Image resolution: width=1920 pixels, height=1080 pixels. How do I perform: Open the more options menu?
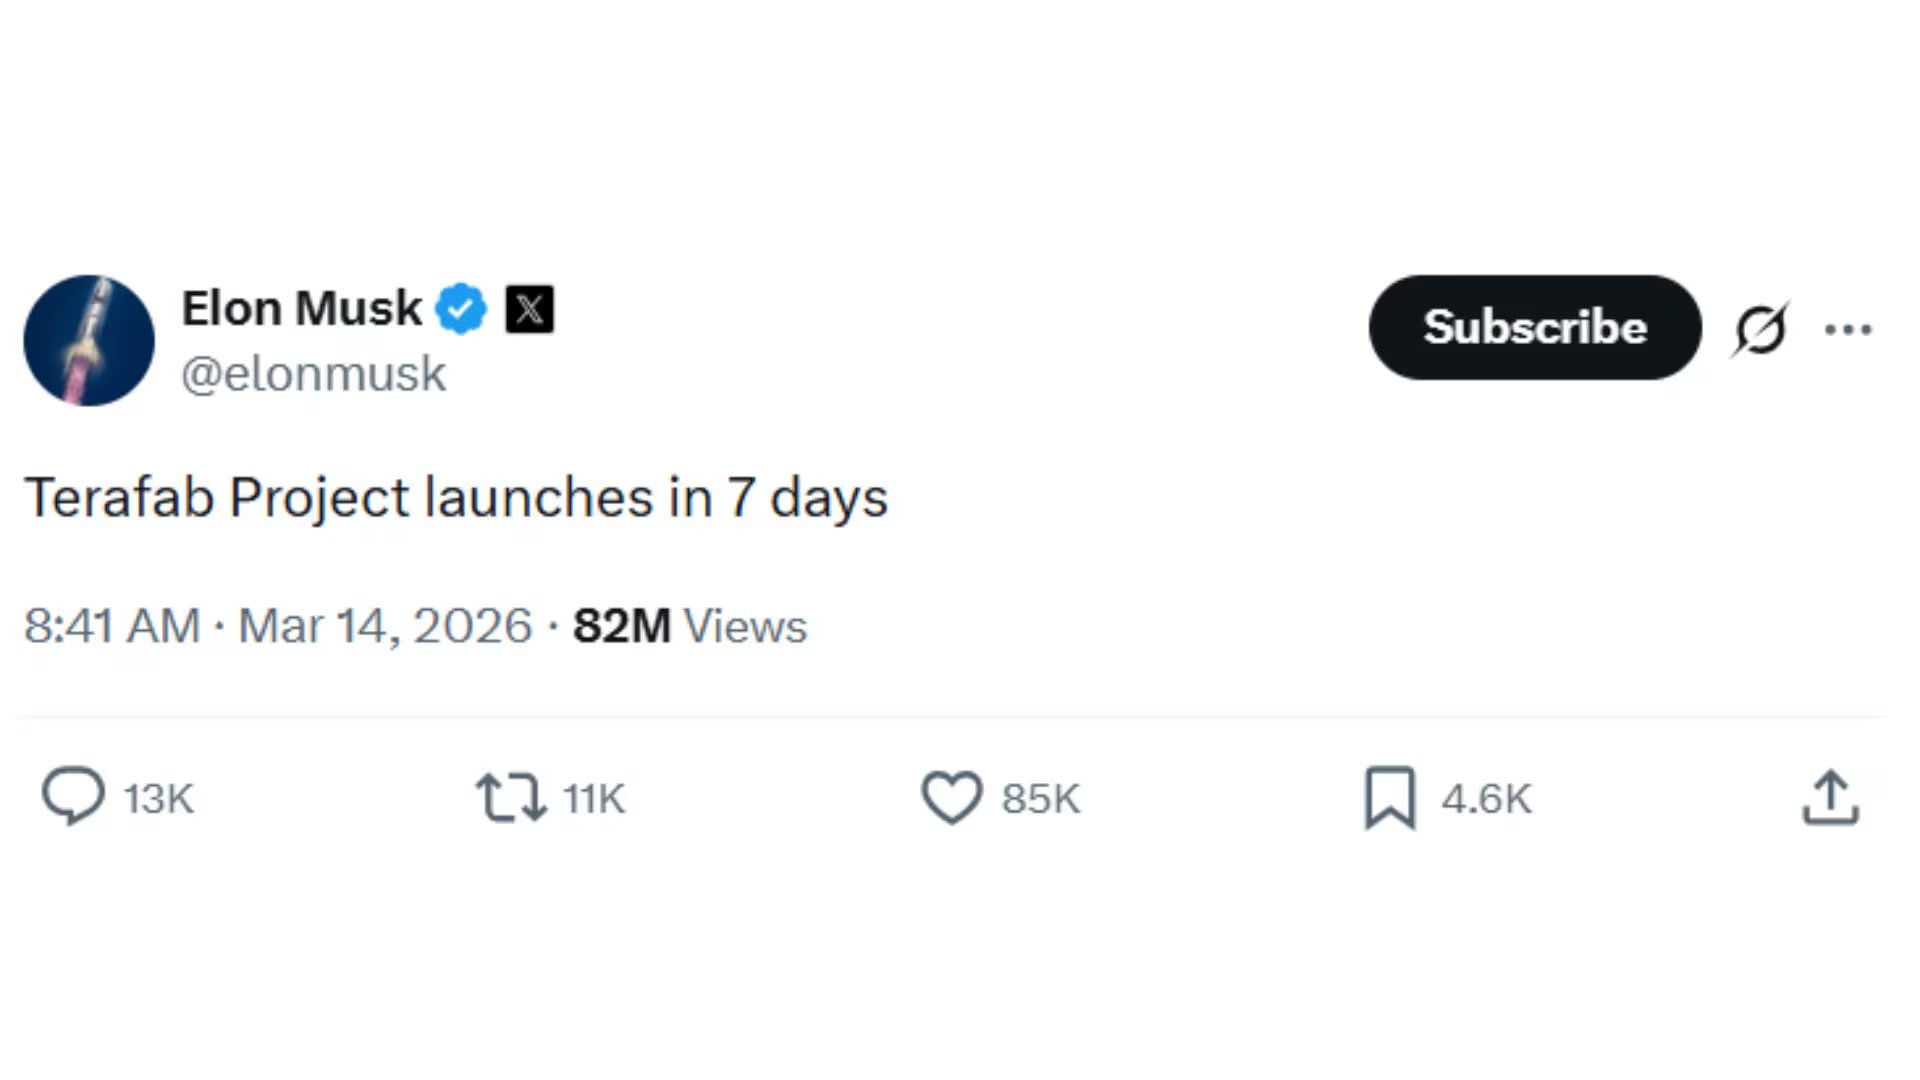1848,328
